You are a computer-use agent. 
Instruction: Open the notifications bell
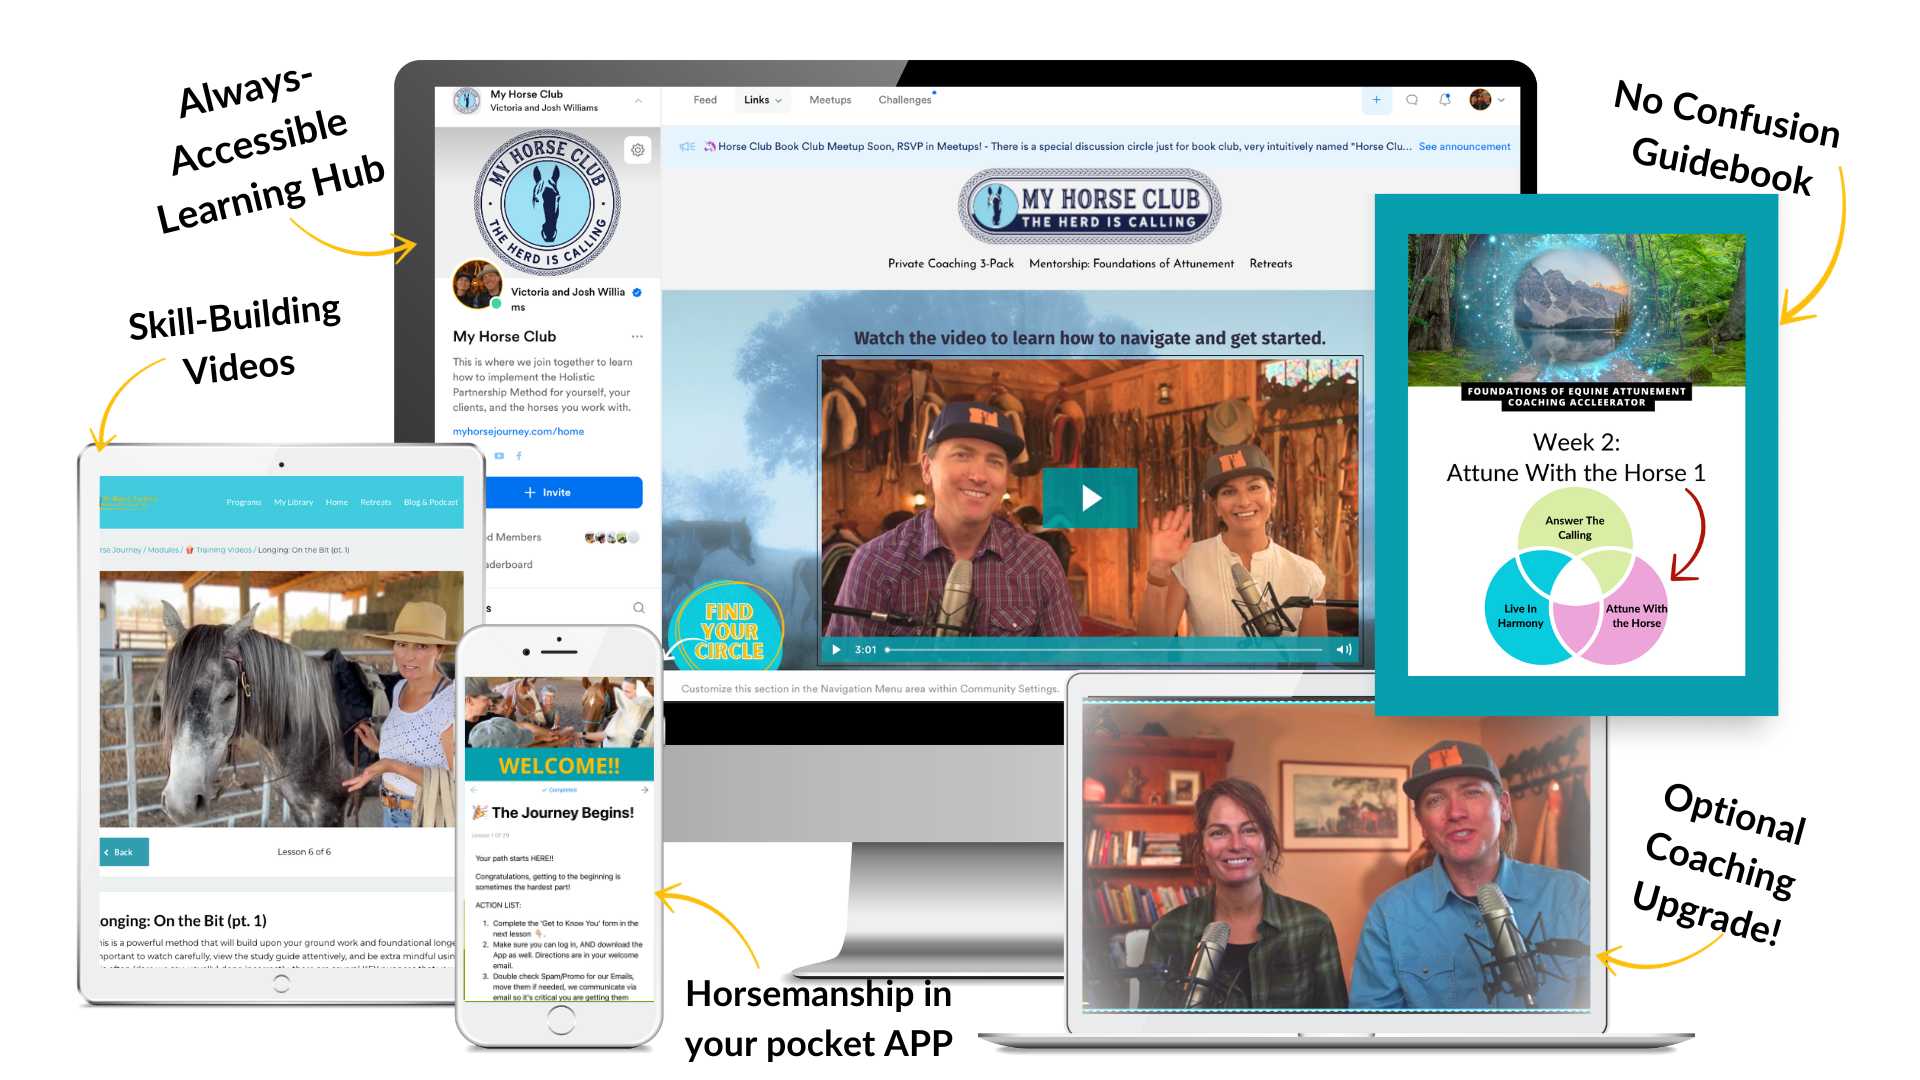[x=1444, y=100]
